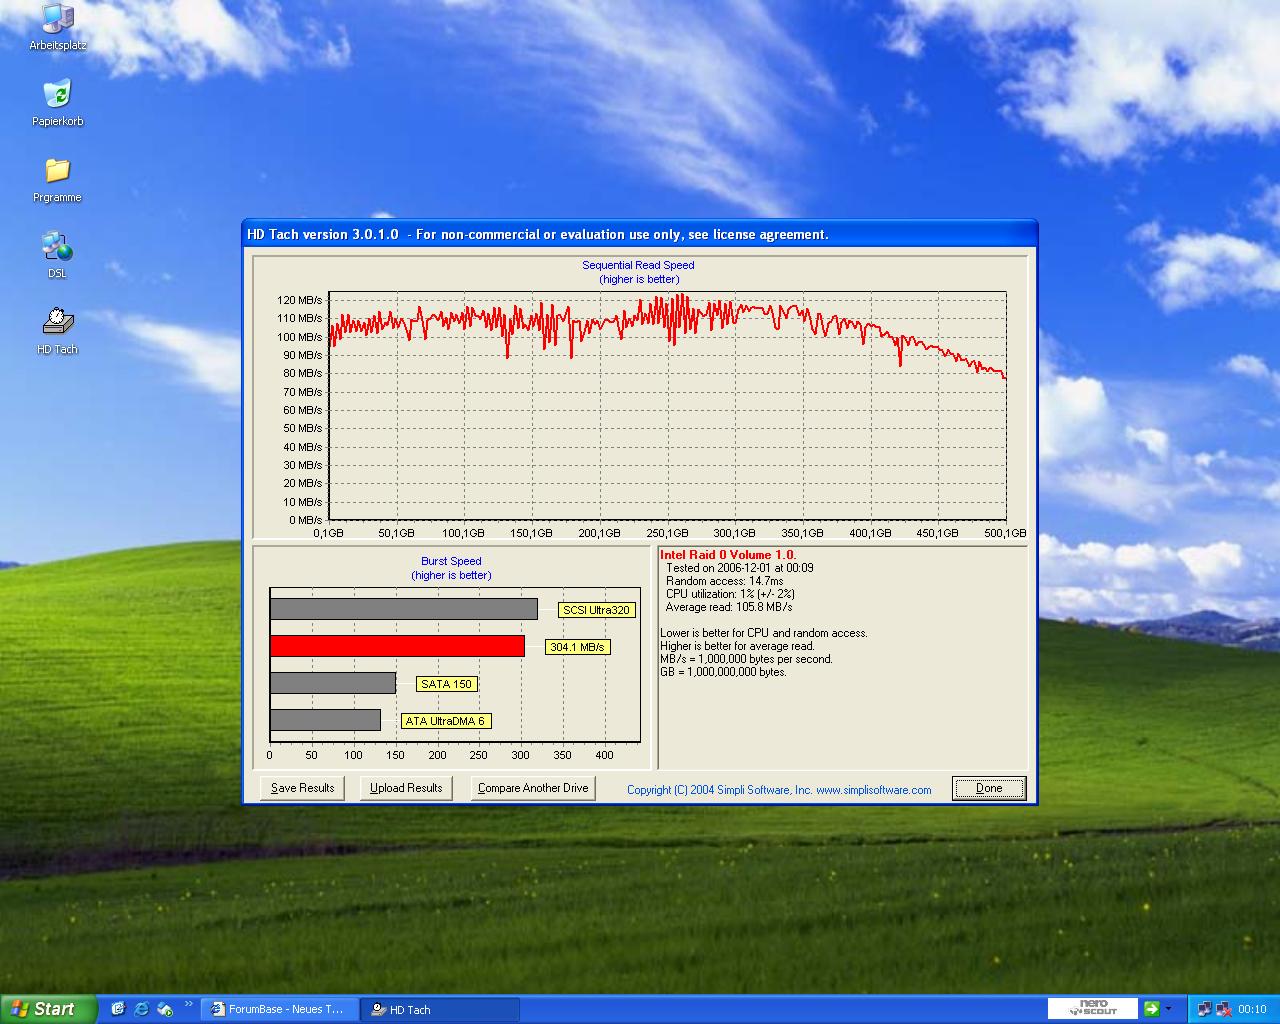
Task: Click the HD Tach window title bar
Action: click(x=639, y=234)
